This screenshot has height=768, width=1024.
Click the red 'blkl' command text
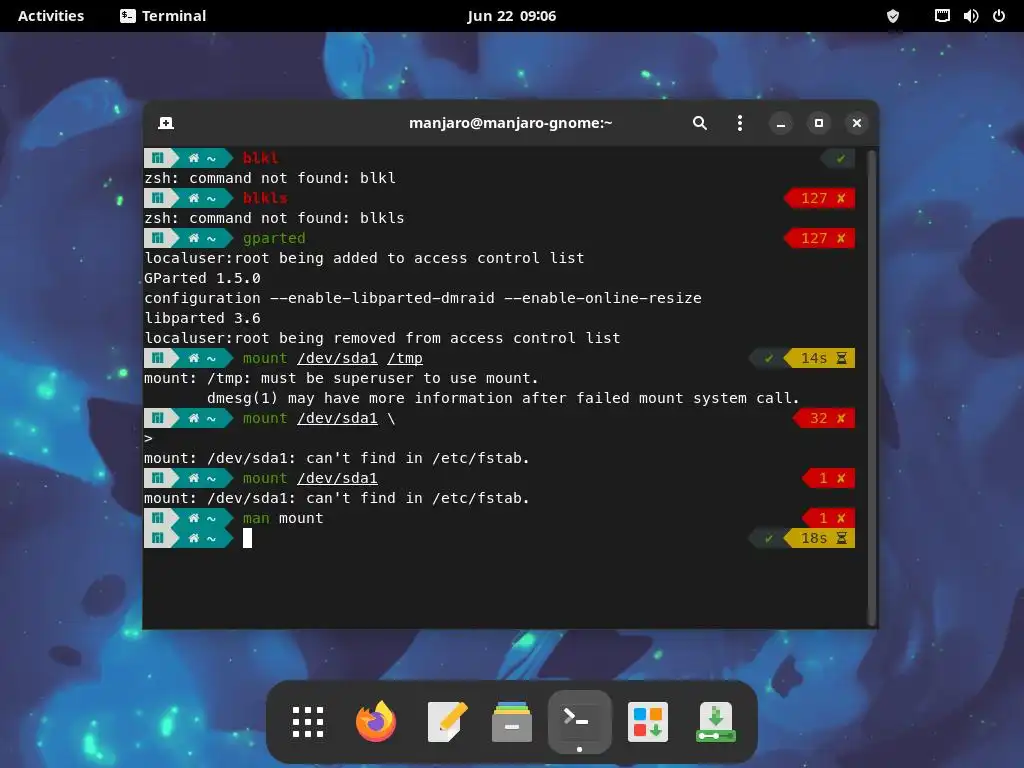(261, 158)
